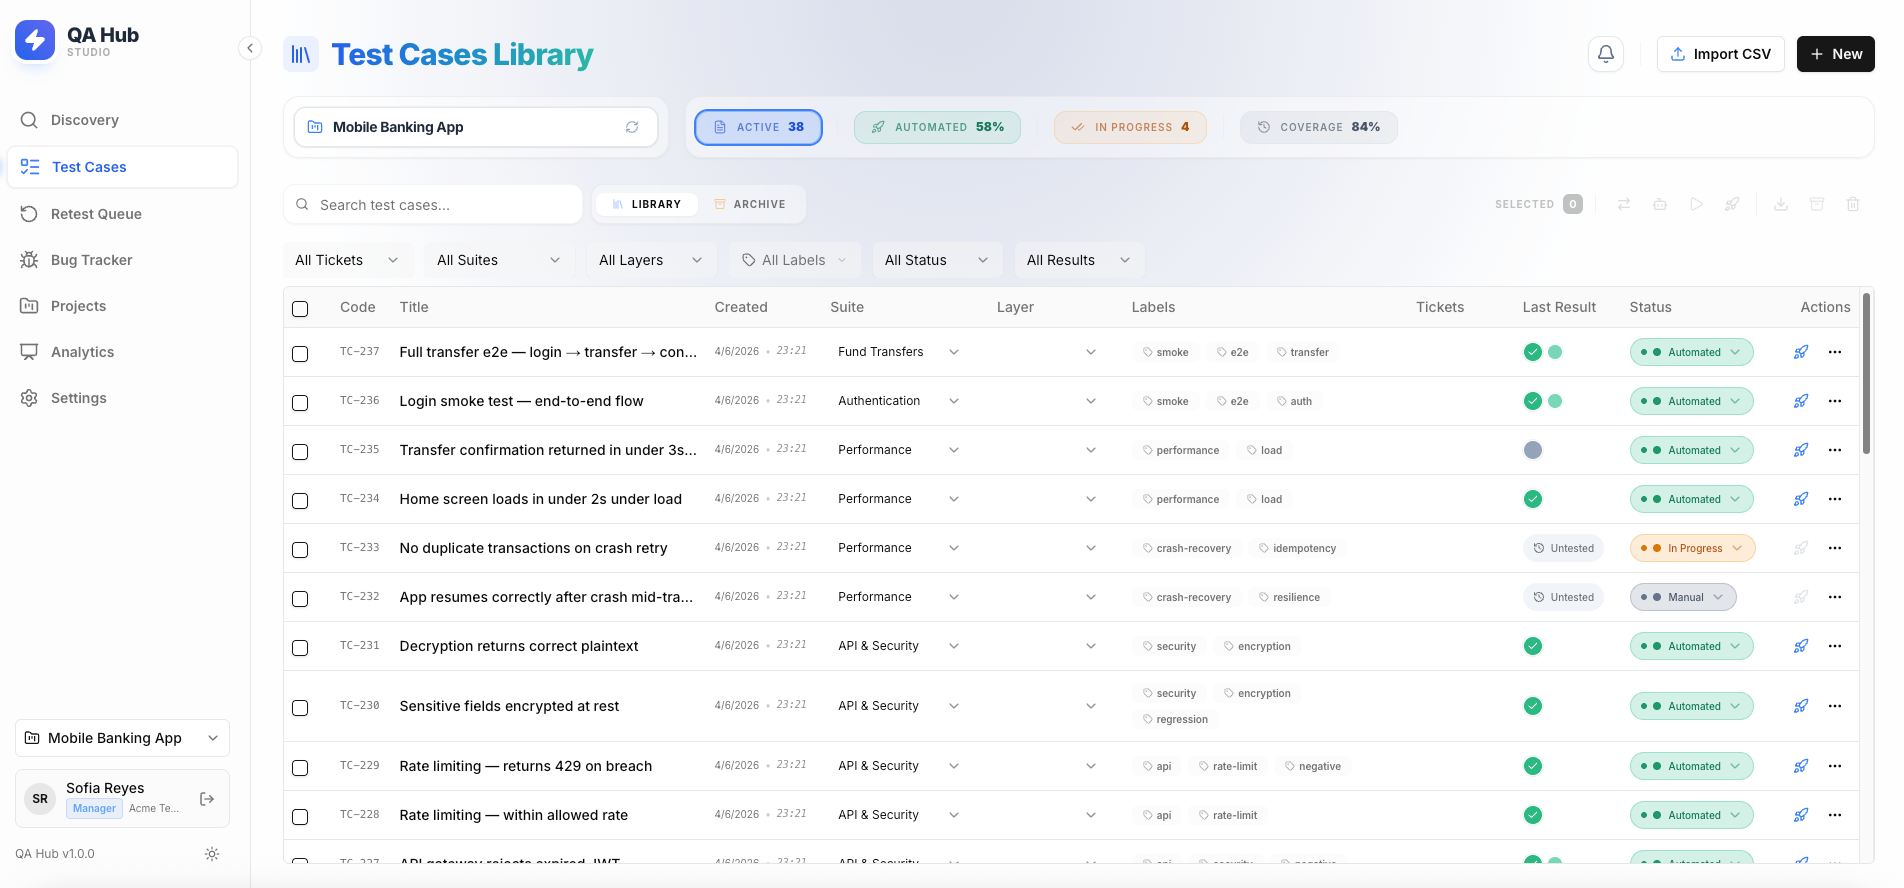Open the In Progress status dropdown for TC-233
The image size is (1904, 888).
click(x=1692, y=548)
